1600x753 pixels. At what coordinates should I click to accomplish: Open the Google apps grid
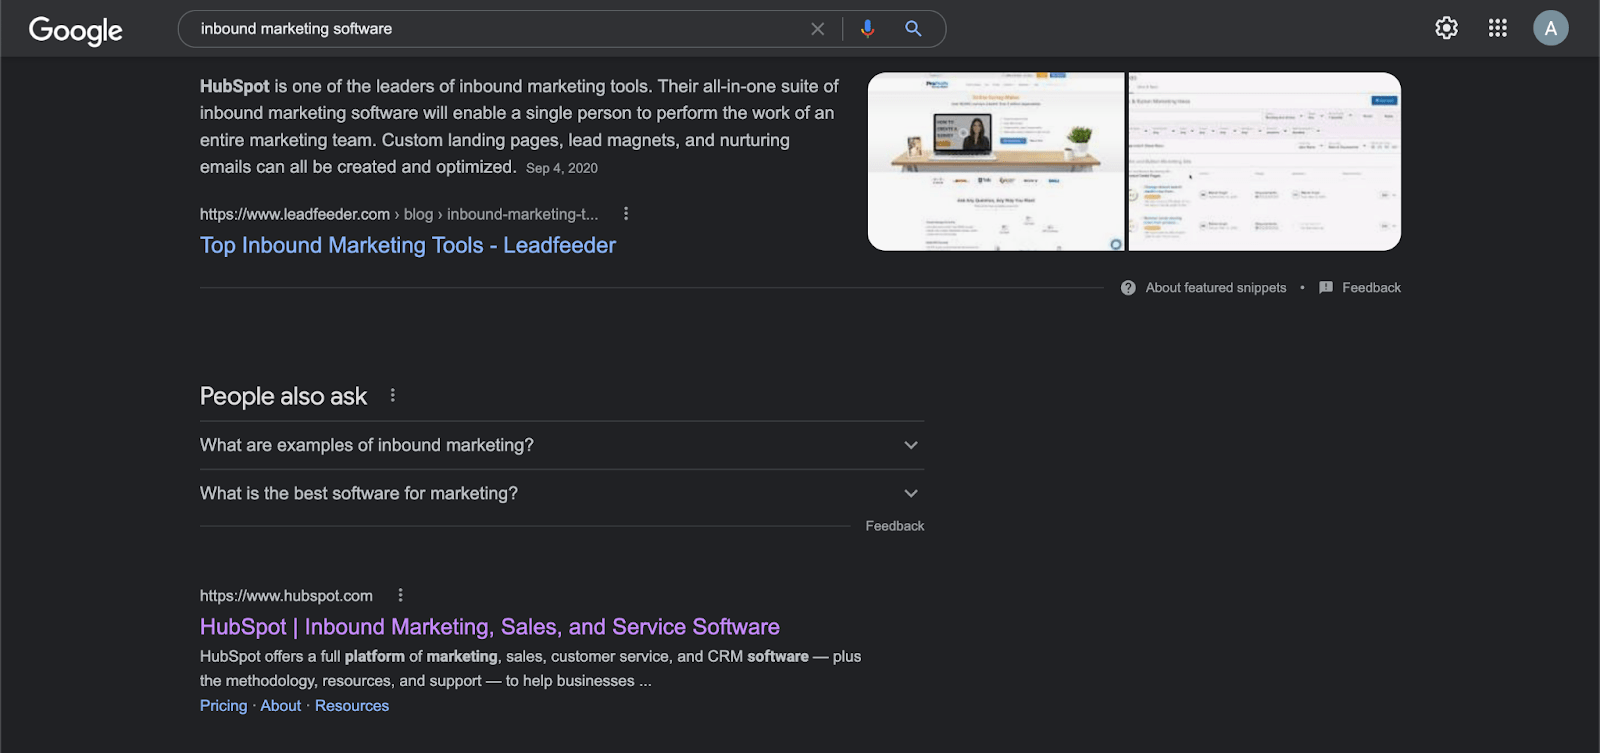[1497, 28]
